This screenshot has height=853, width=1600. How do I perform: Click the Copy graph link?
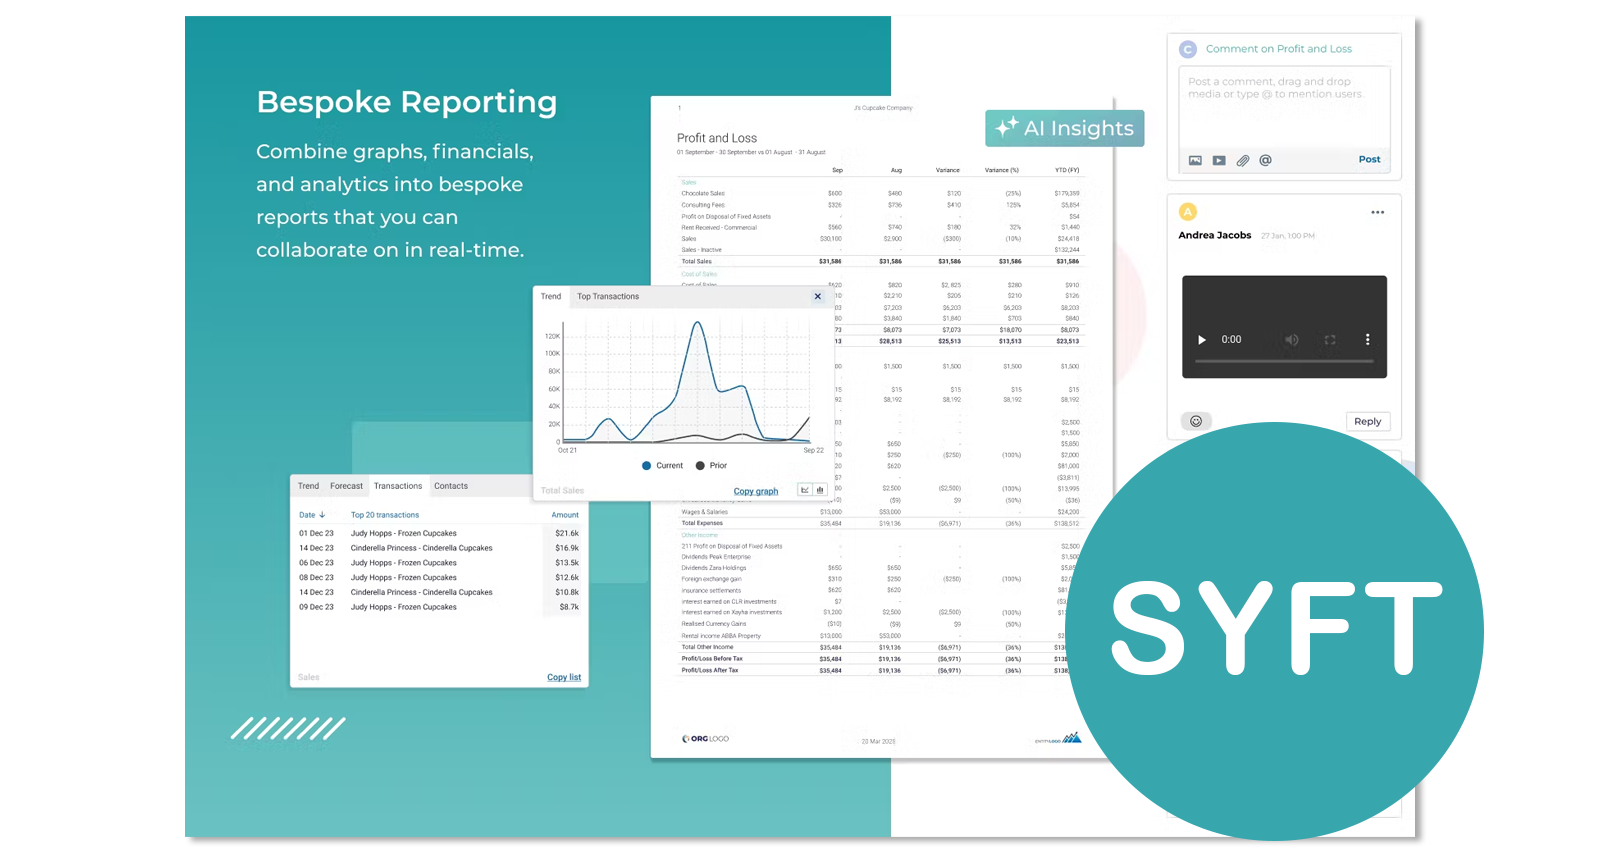[x=756, y=491]
